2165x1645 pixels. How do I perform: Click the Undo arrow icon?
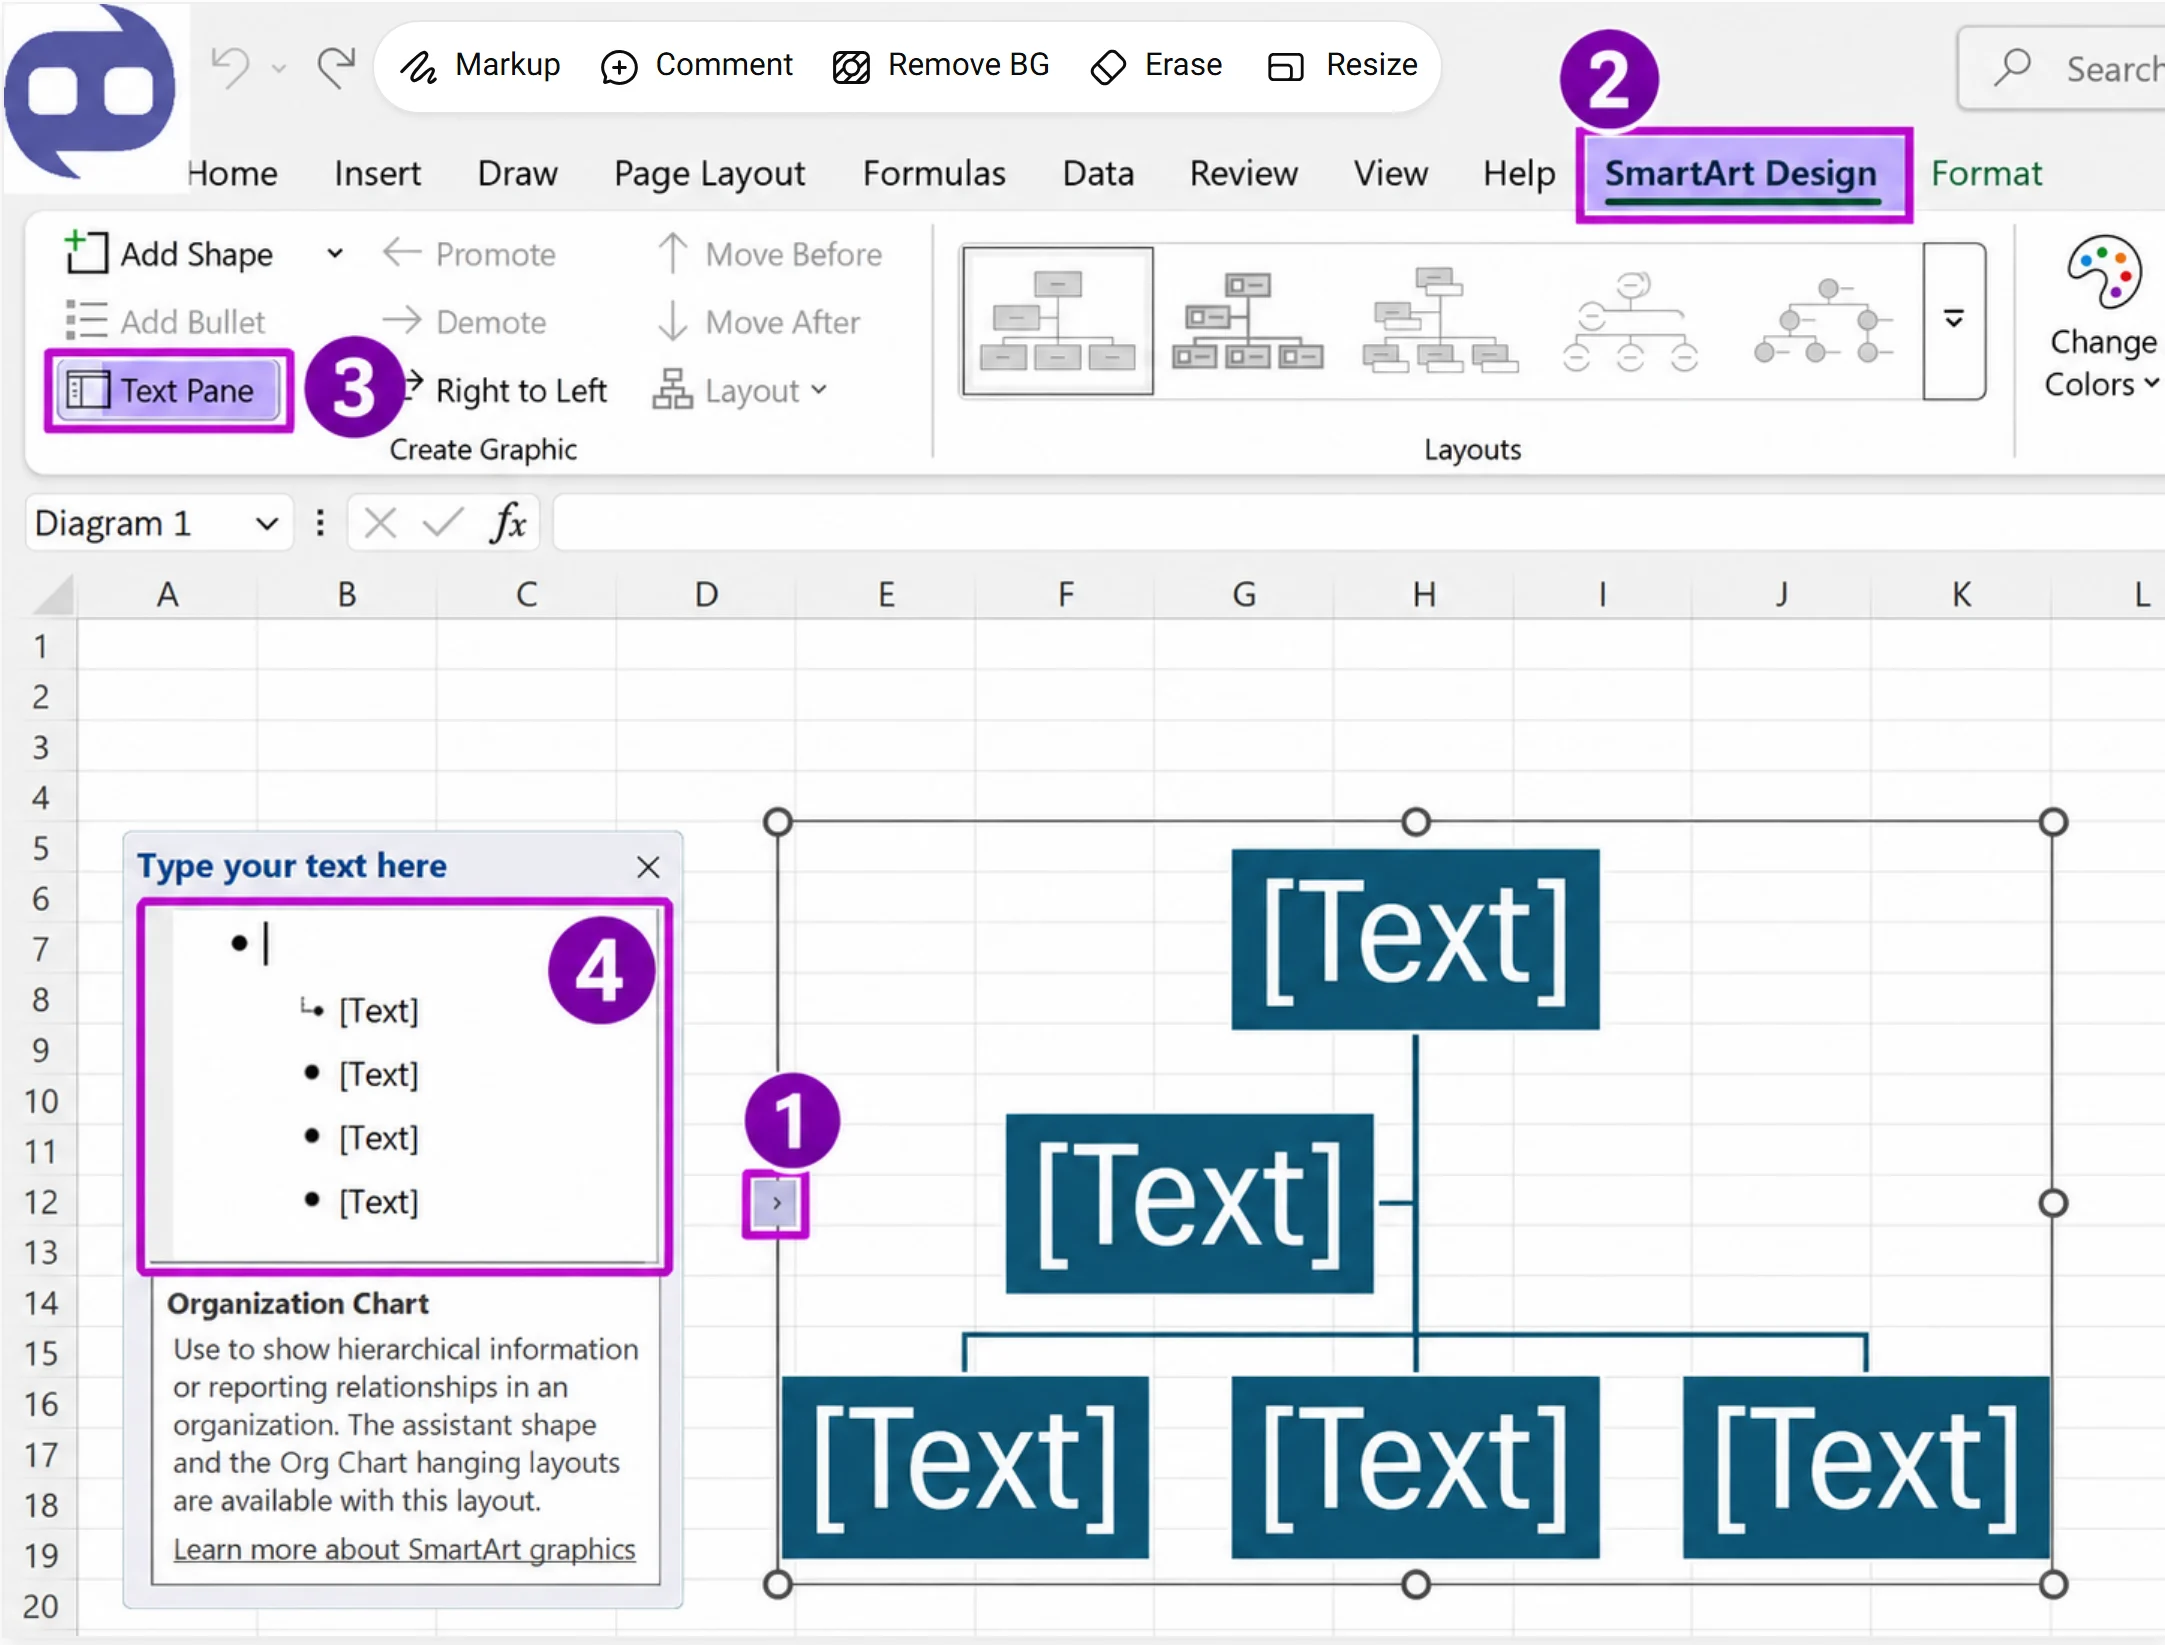[231, 68]
